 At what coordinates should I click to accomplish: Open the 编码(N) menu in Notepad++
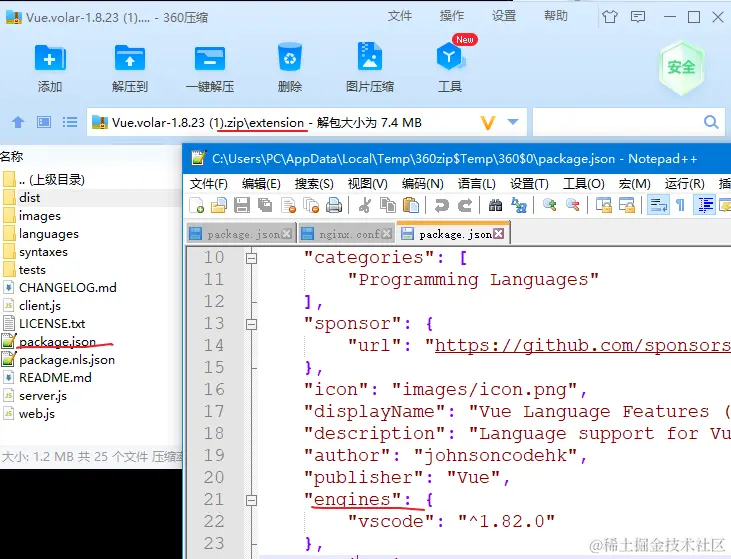[x=423, y=184]
